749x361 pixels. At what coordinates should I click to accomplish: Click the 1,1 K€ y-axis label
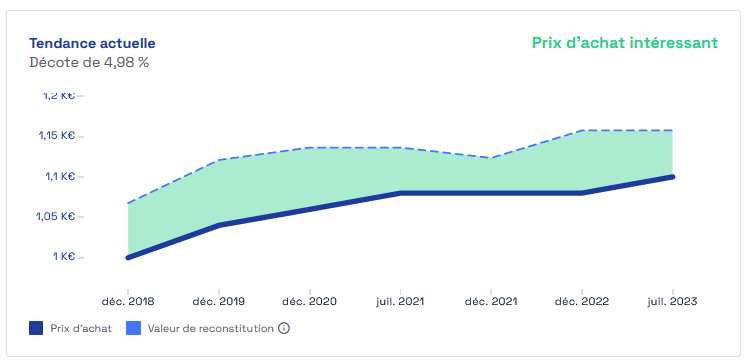pos(60,177)
